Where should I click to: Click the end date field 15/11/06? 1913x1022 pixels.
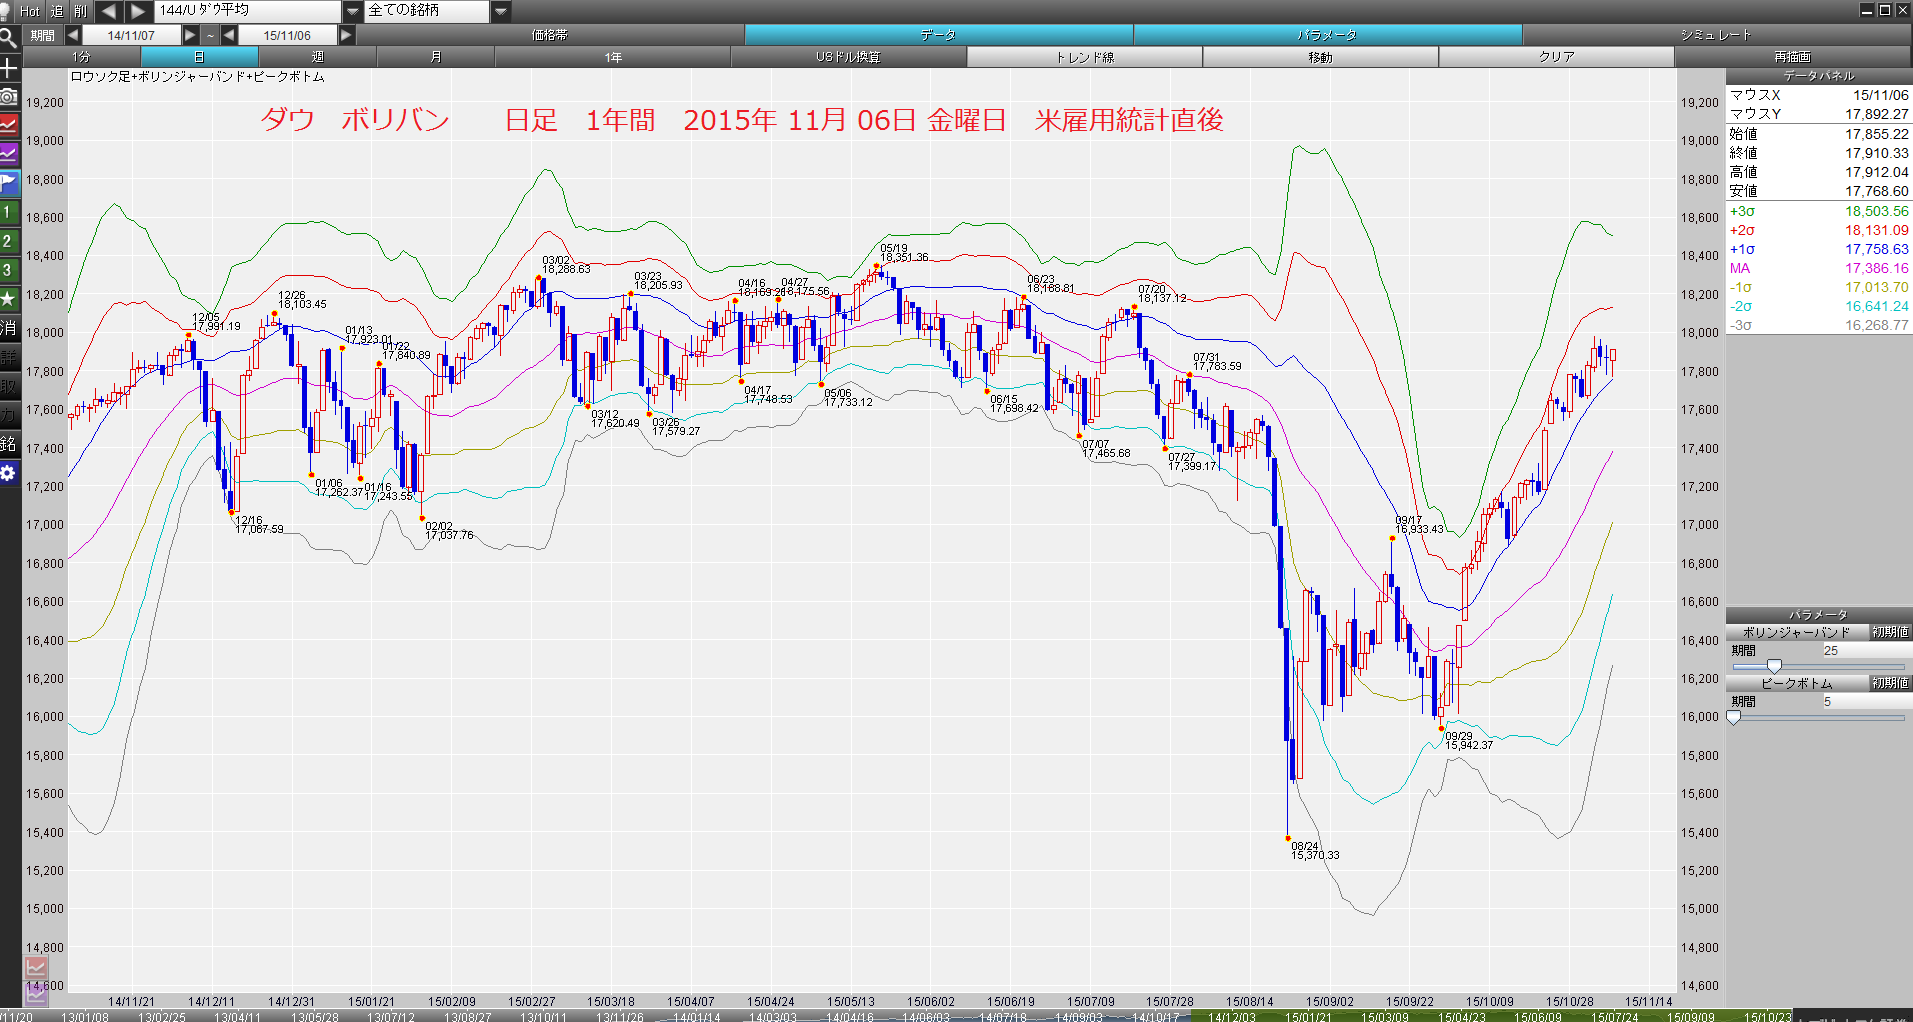tap(287, 35)
